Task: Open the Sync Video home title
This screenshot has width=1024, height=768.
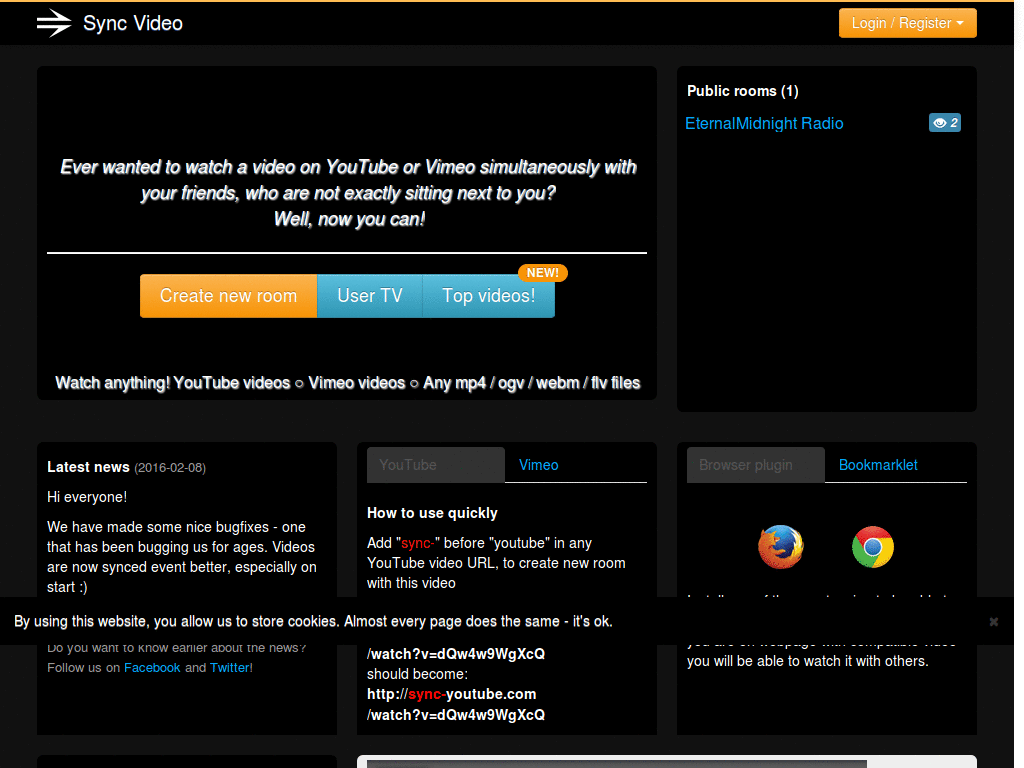Action: pos(133,24)
